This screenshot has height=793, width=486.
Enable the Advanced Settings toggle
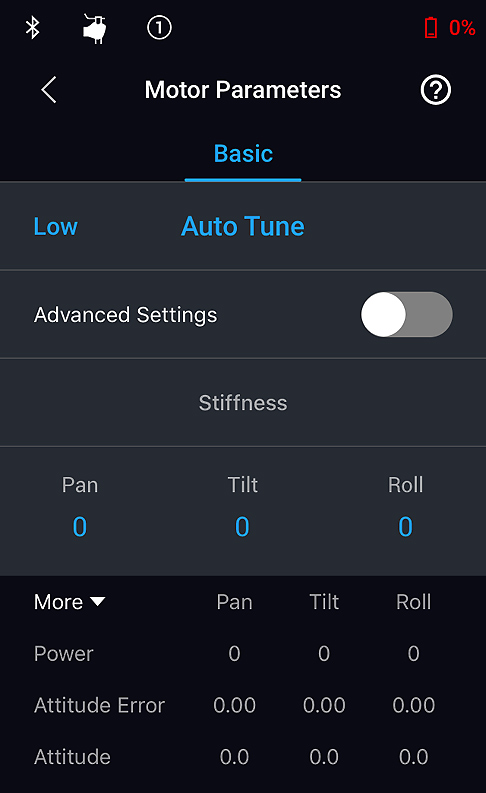[407, 314]
